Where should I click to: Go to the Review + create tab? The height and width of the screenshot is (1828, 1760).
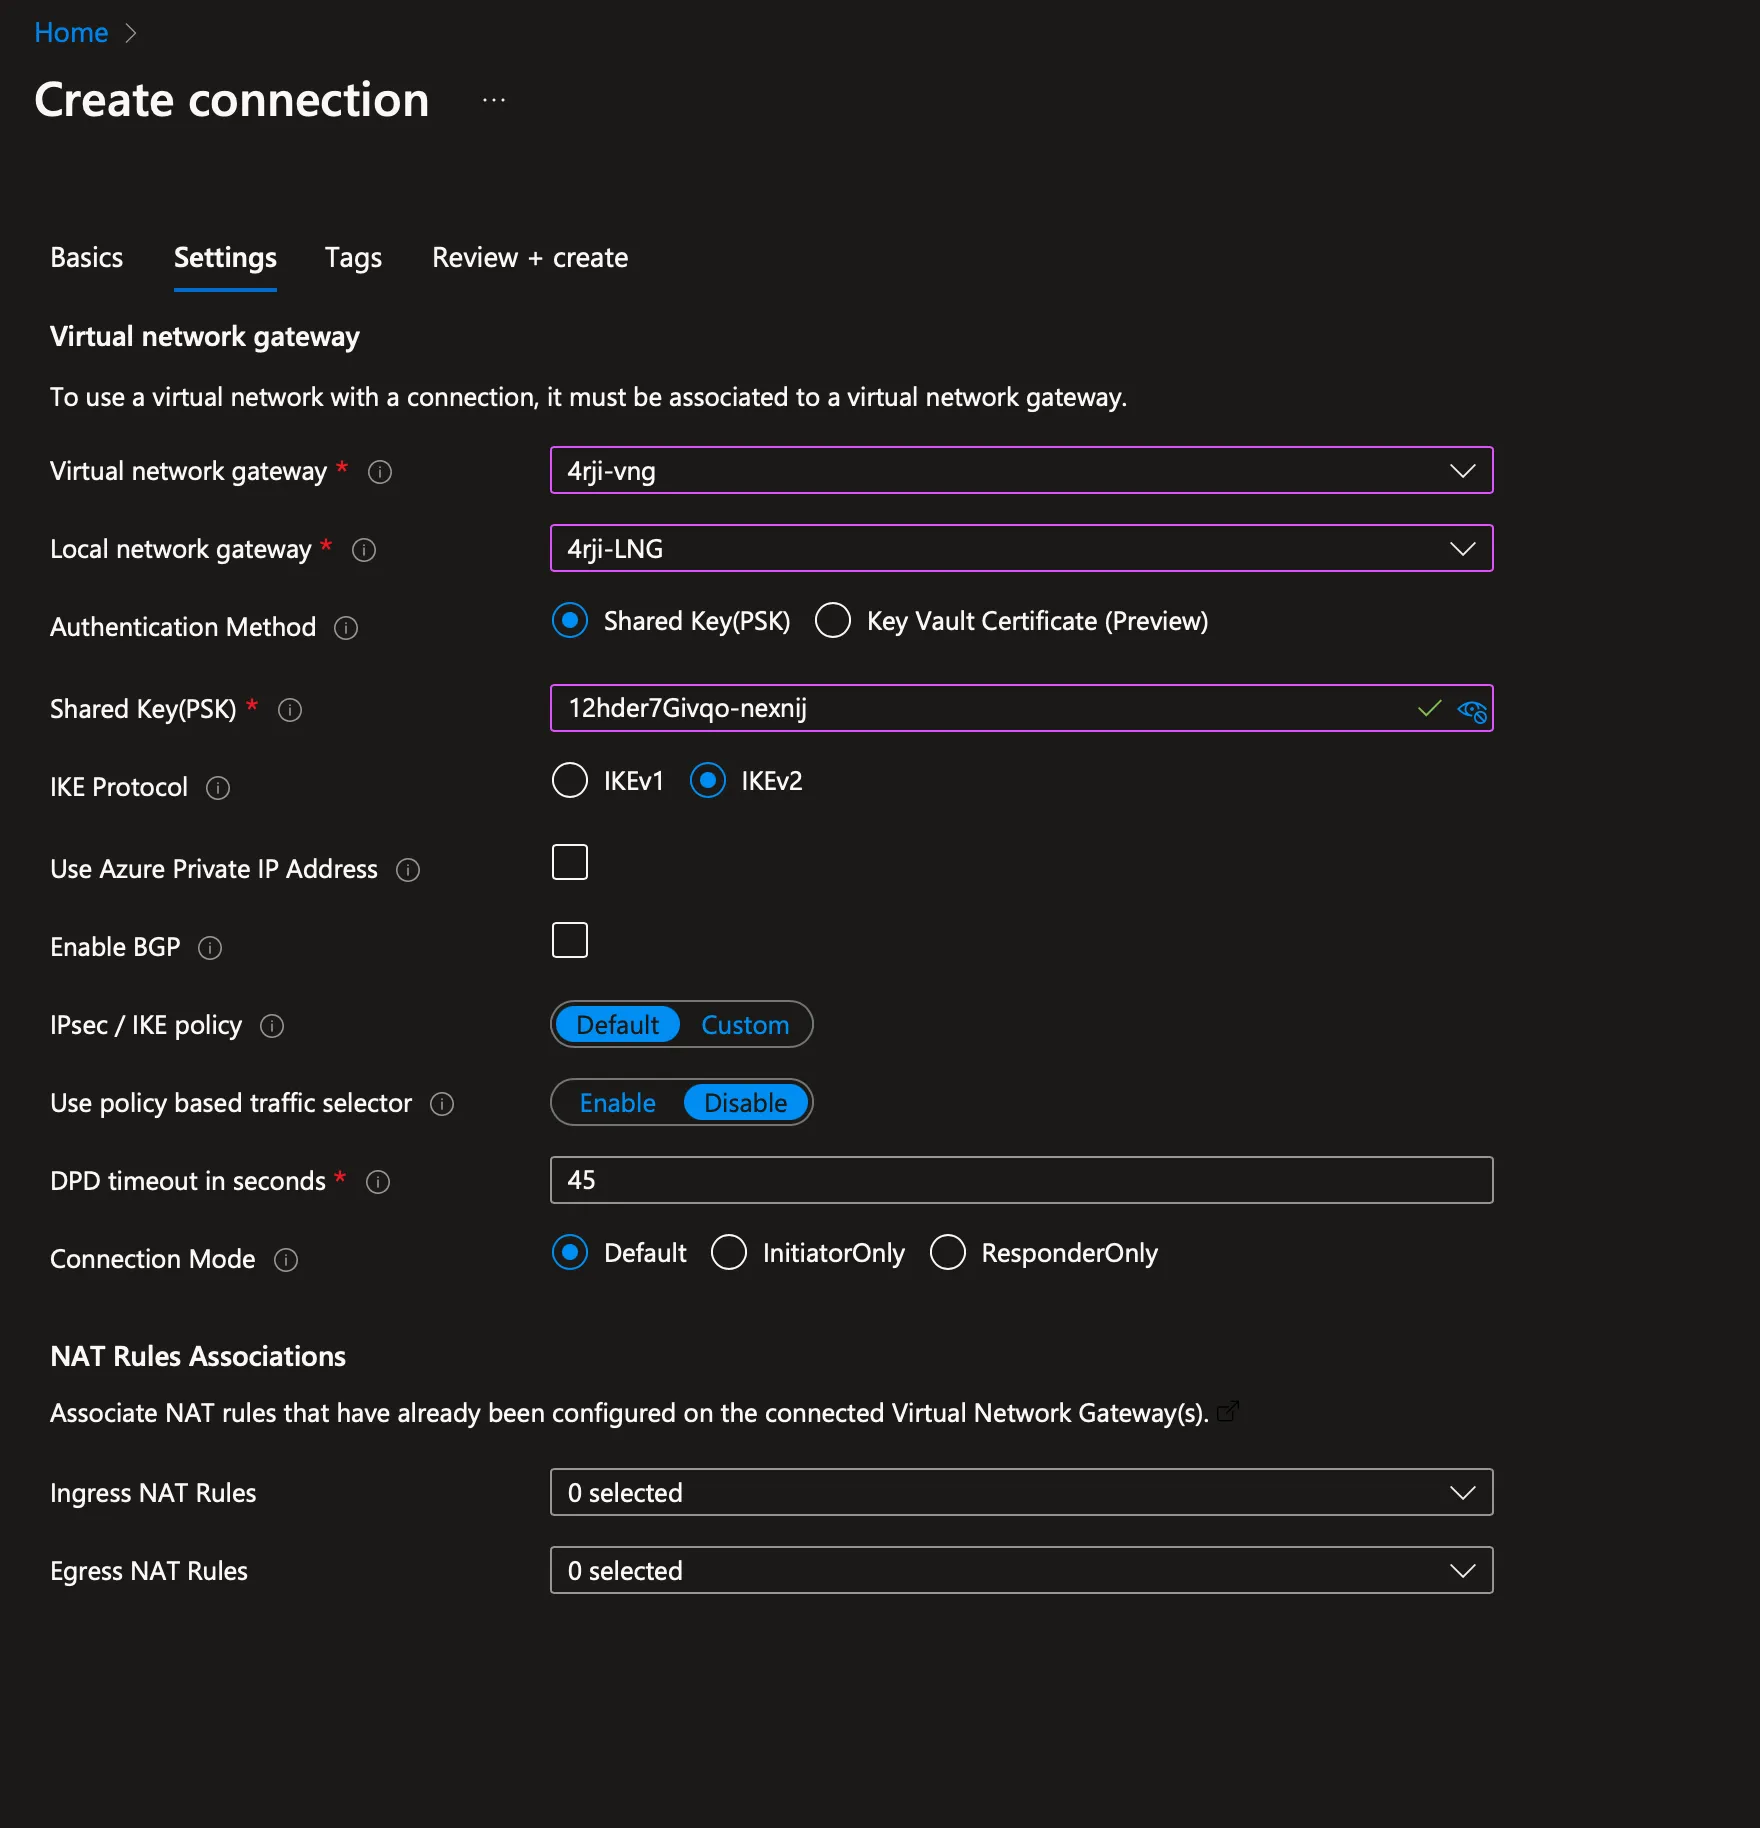[529, 258]
